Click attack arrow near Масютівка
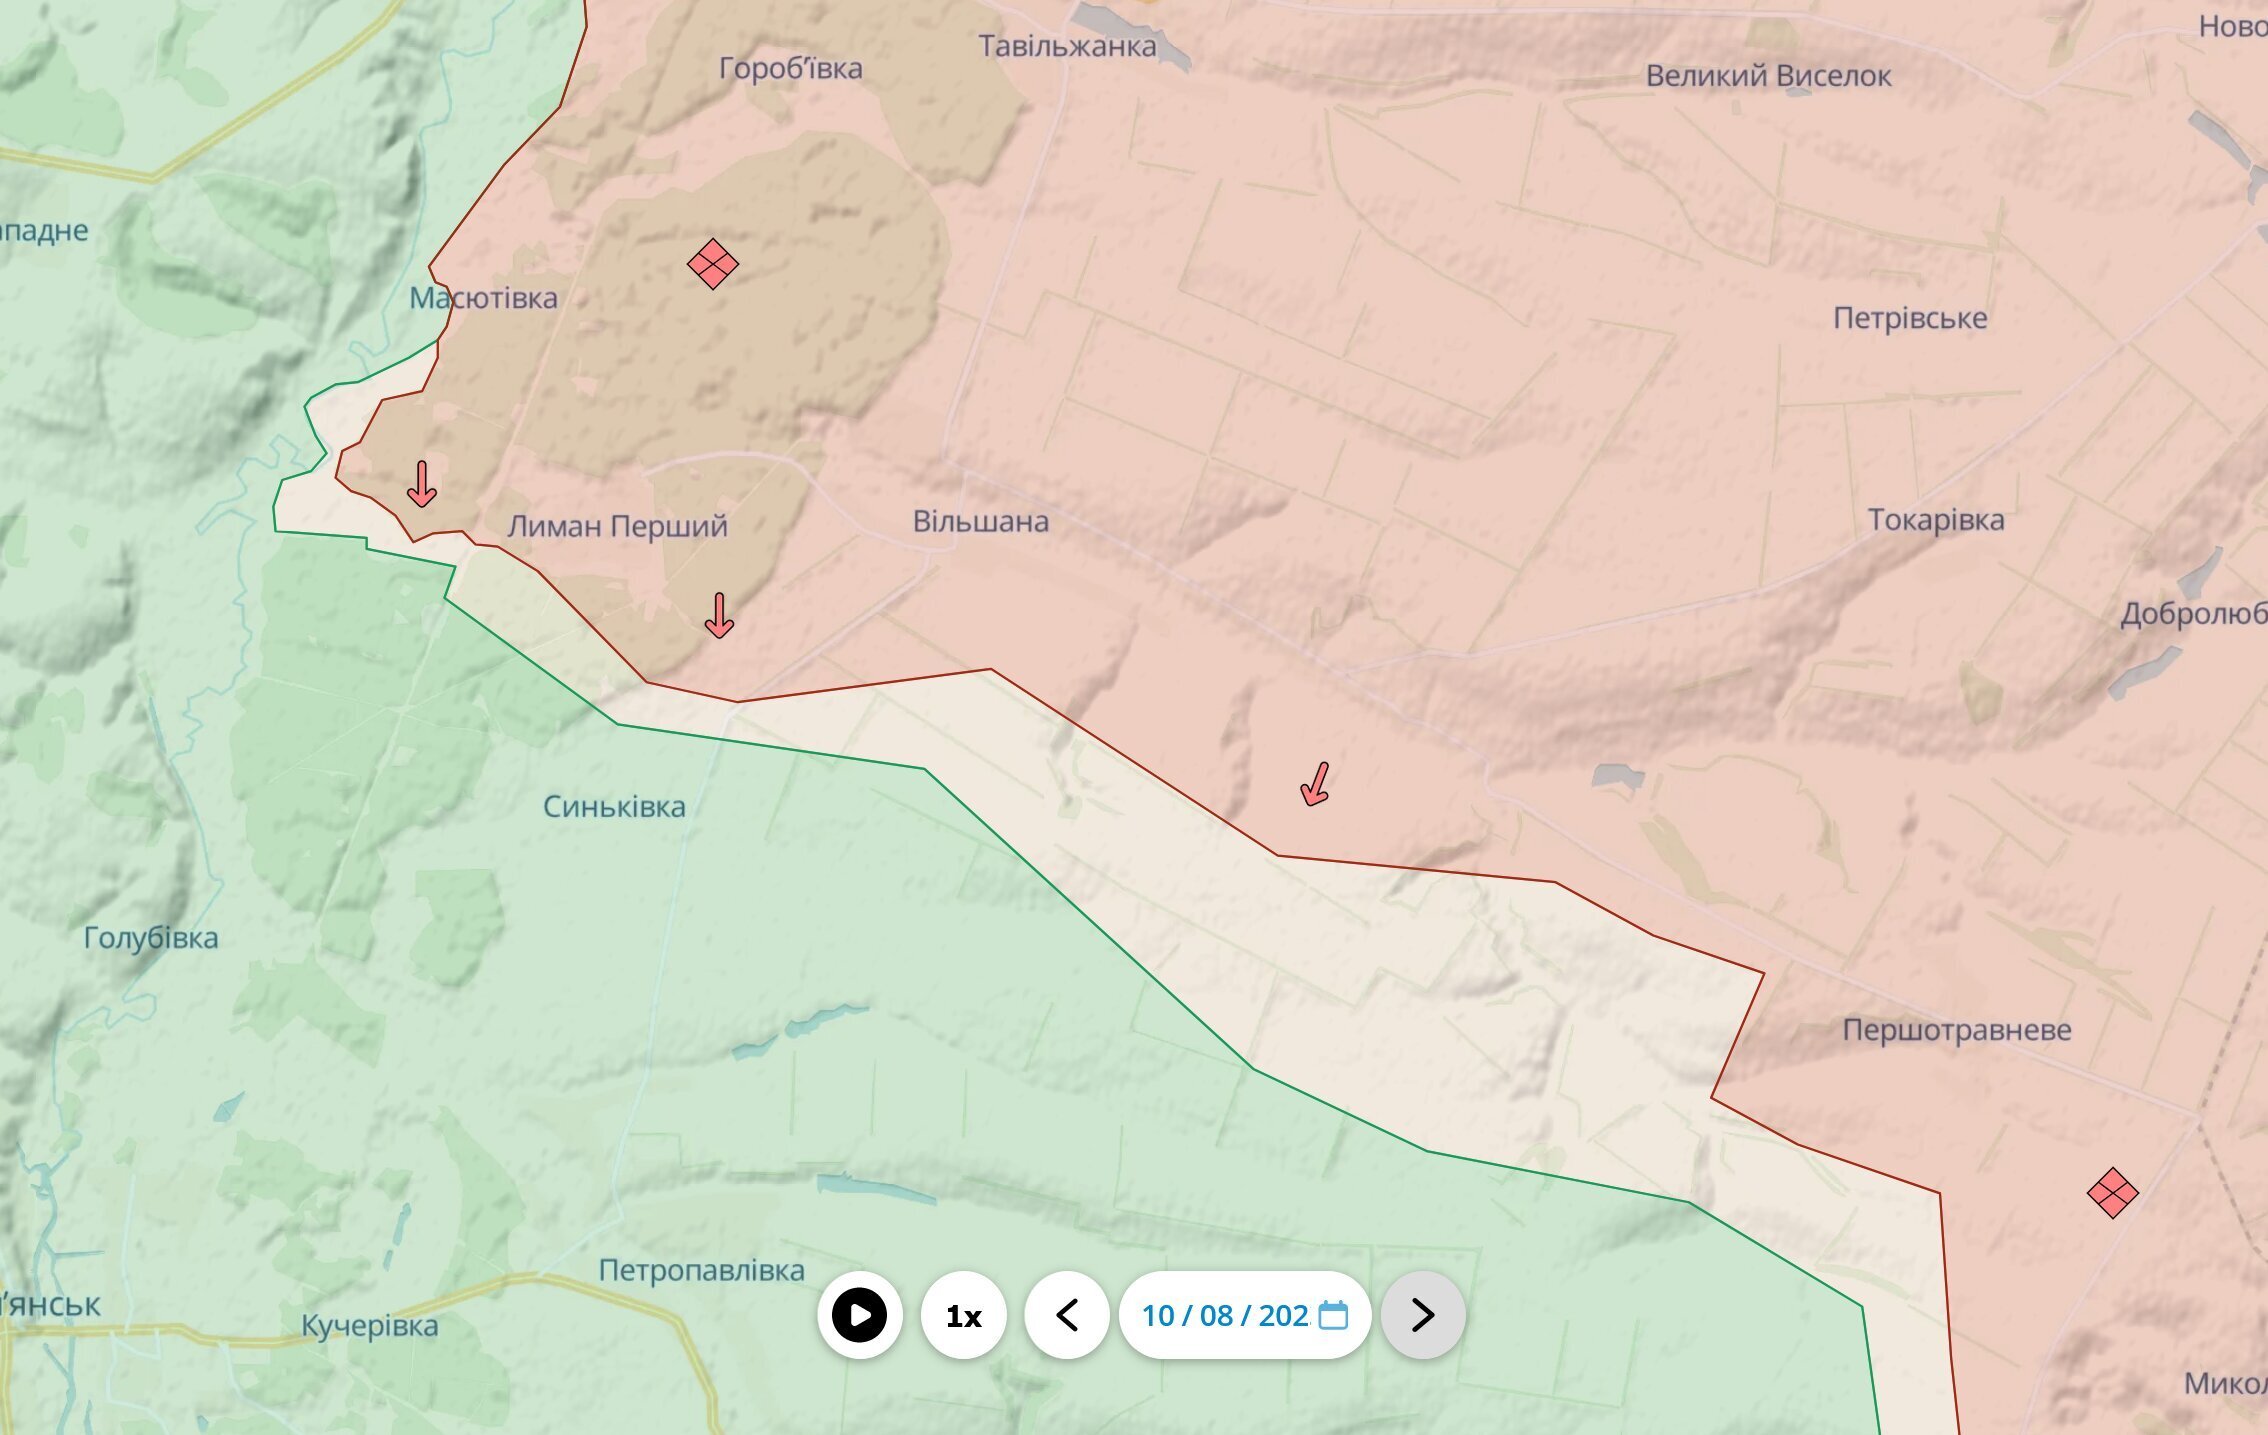 click(x=422, y=484)
